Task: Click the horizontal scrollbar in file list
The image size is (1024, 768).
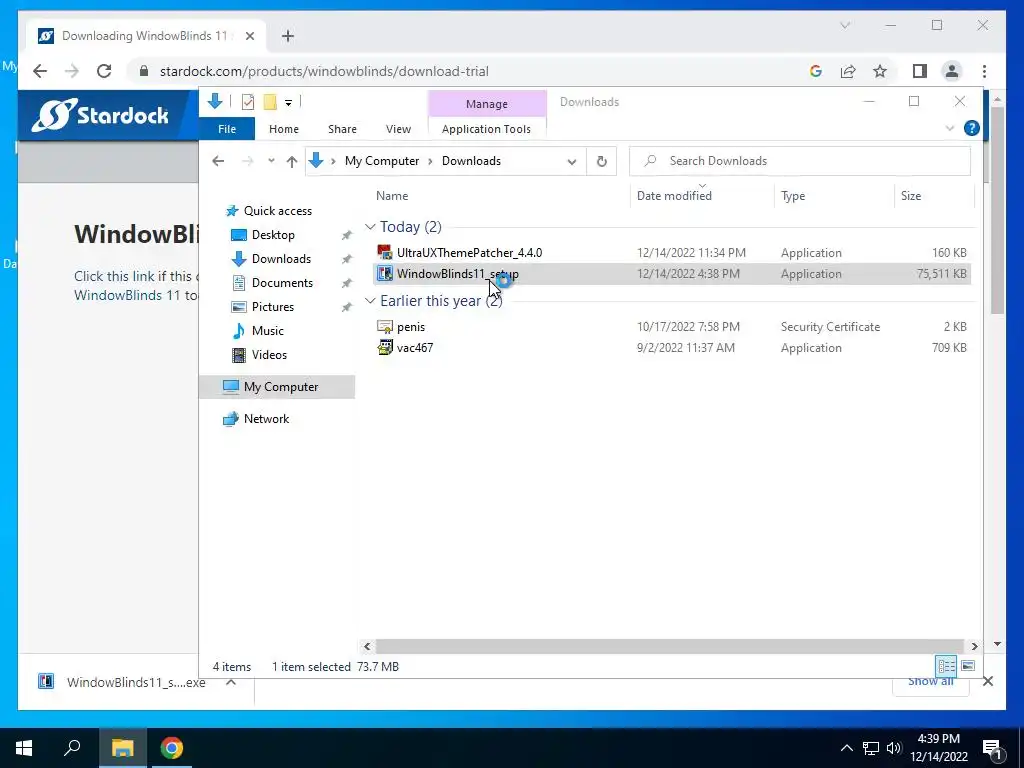Action: pos(669,646)
